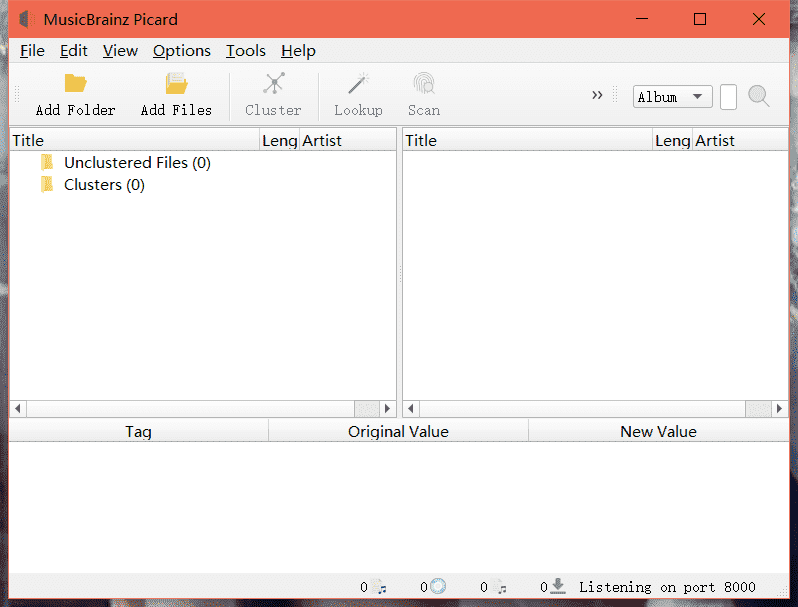798x607 pixels.
Task: Click the Cluster toolbar icon
Action: [x=274, y=83]
